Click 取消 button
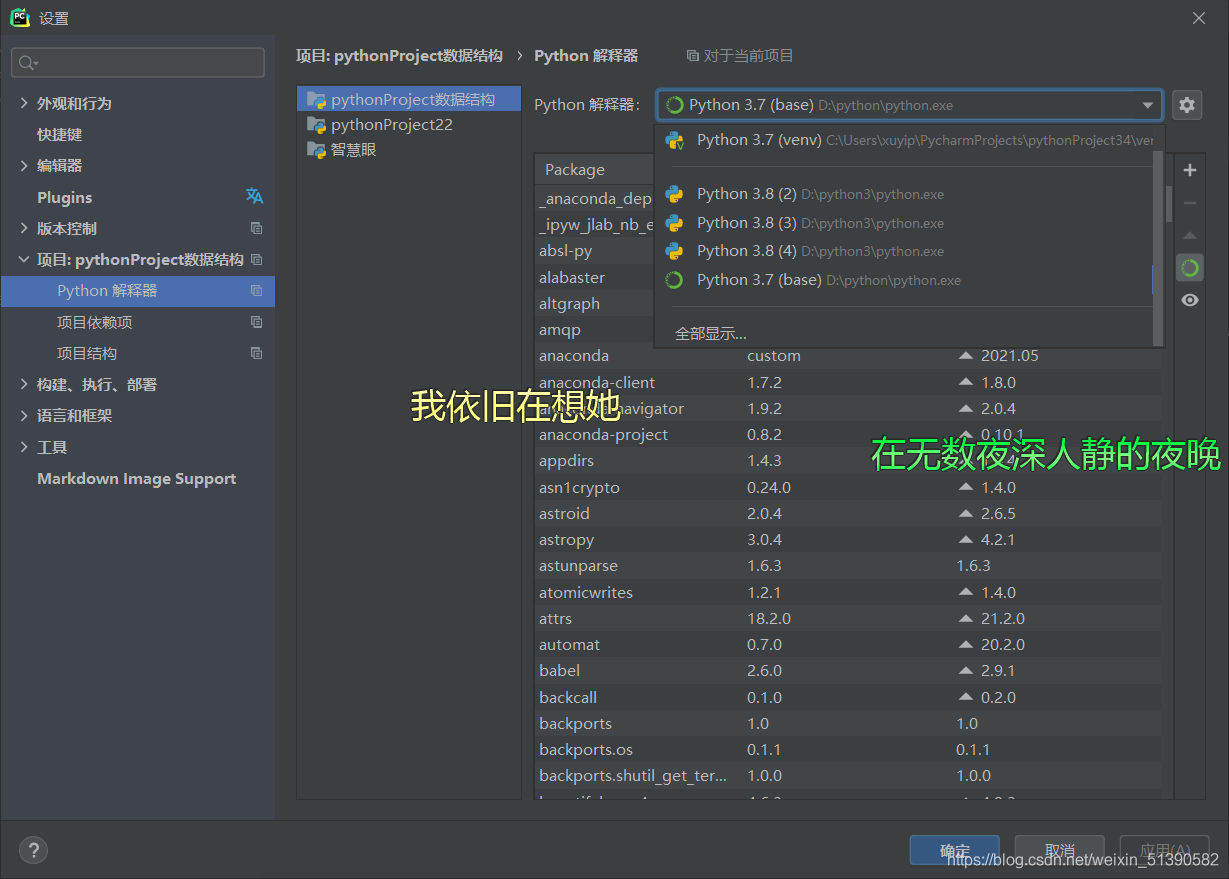Image resolution: width=1229 pixels, height=879 pixels. (x=1060, y=850)
